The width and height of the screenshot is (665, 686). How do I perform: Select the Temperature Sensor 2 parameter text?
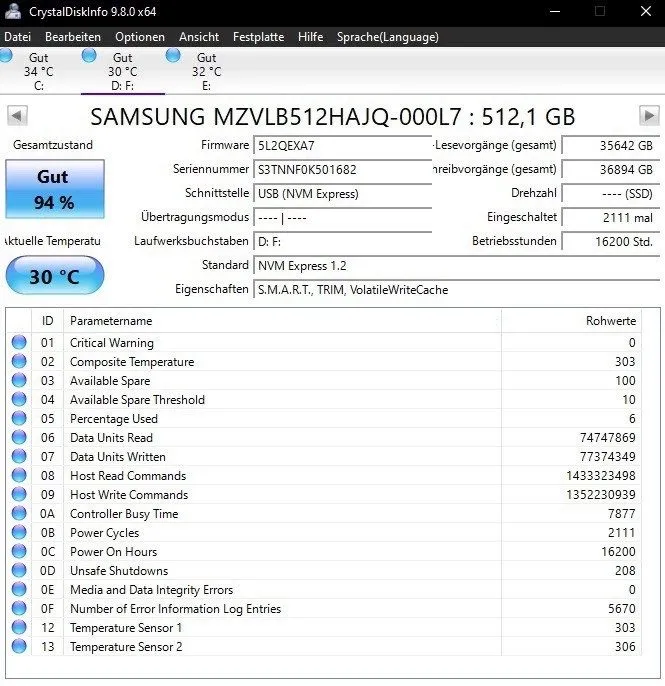pyautogui.click(x=126, y=647)
